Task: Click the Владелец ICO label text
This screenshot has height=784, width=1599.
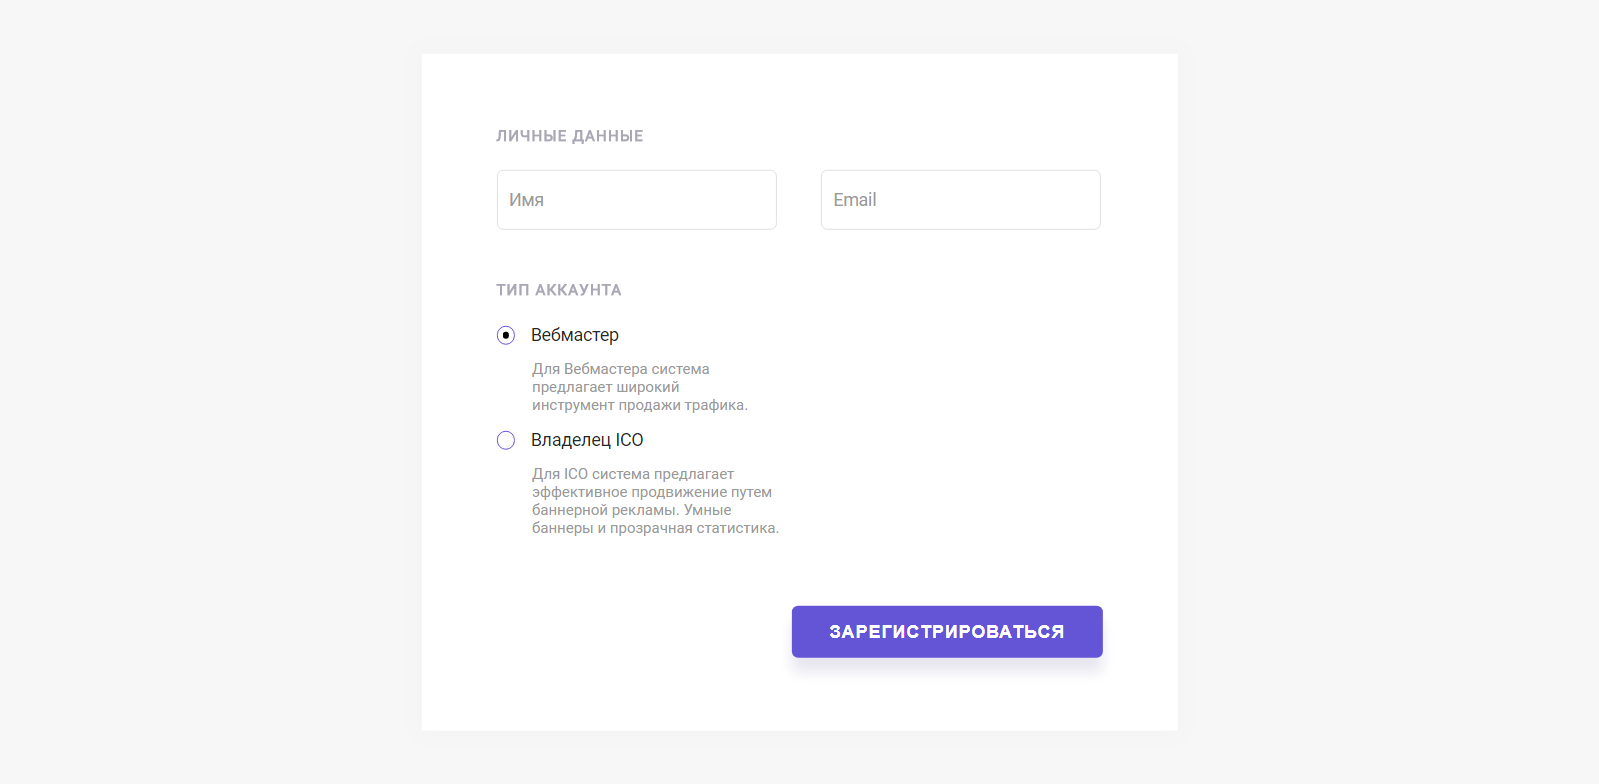Action: (x=587, y=440)
